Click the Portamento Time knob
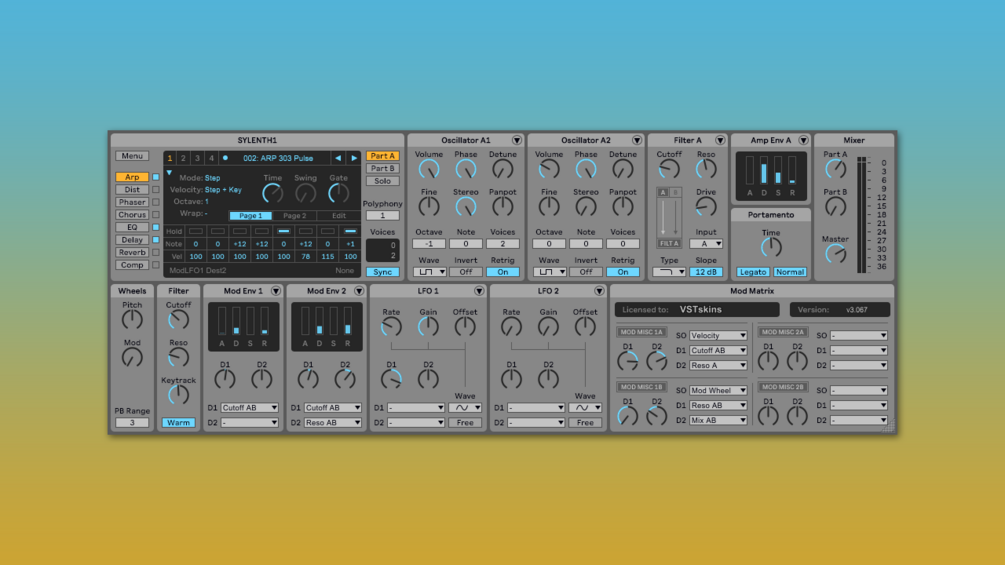 771,247
